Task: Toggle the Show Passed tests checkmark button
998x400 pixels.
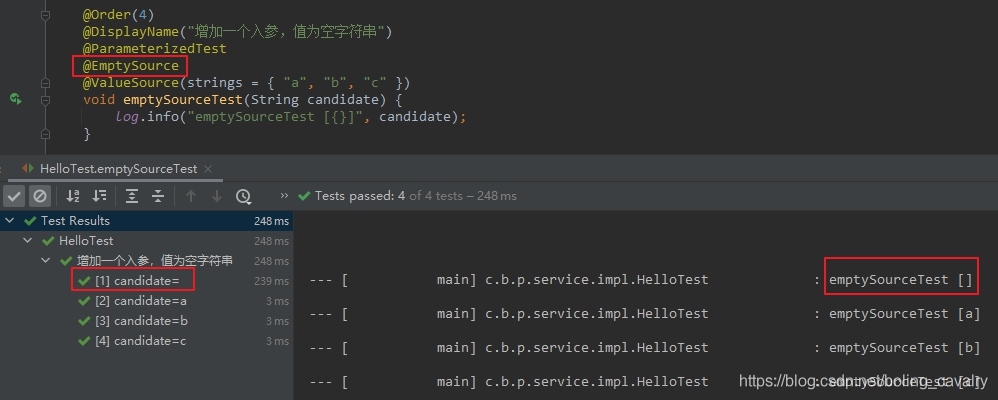Action: [x=13, y=196]
